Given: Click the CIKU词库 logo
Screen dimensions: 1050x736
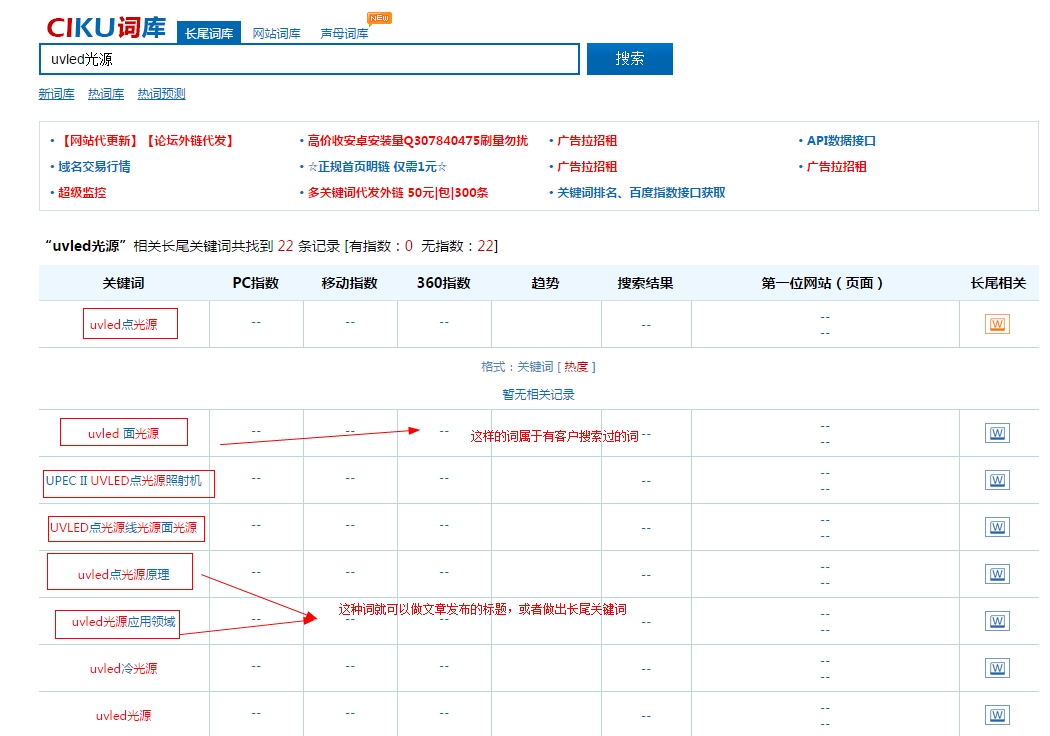Looking at the screenshot, I should 106,27.
